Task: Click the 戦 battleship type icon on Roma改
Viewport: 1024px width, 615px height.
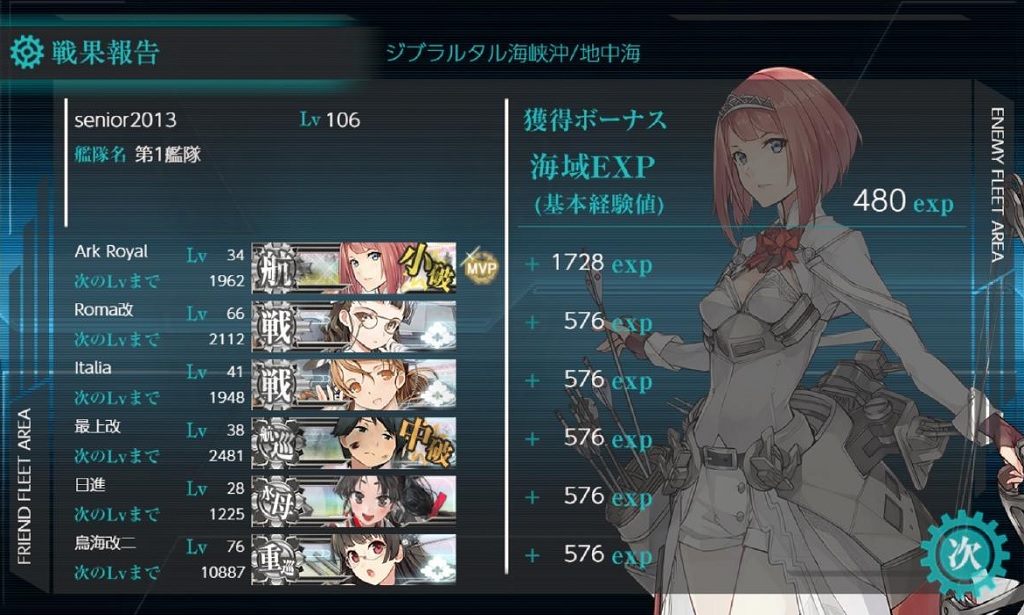Action: [x=275, y=326]
